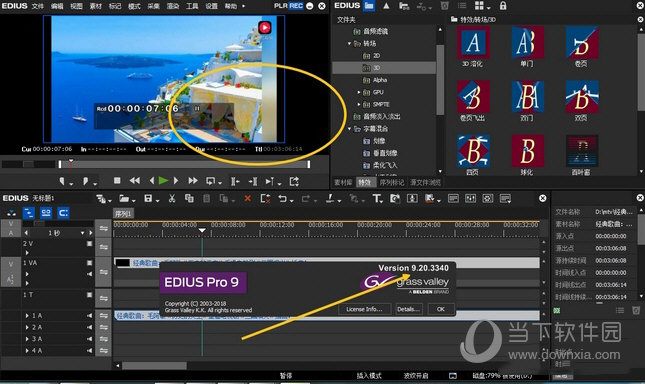Jump to previous edit point icon

tap(235, 181)
